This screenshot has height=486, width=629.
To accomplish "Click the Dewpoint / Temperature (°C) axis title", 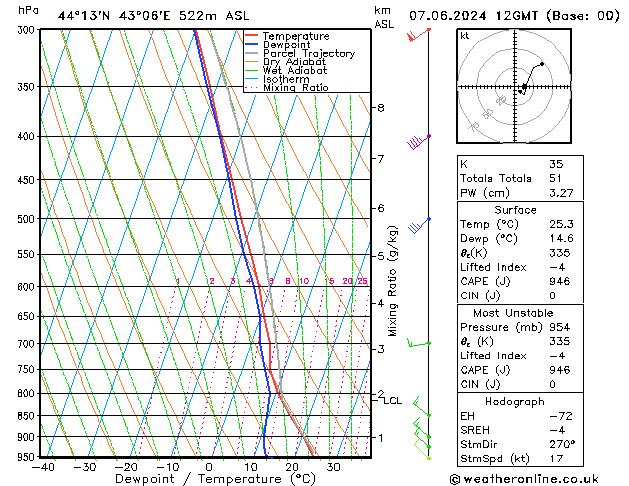I will point(215,479).
